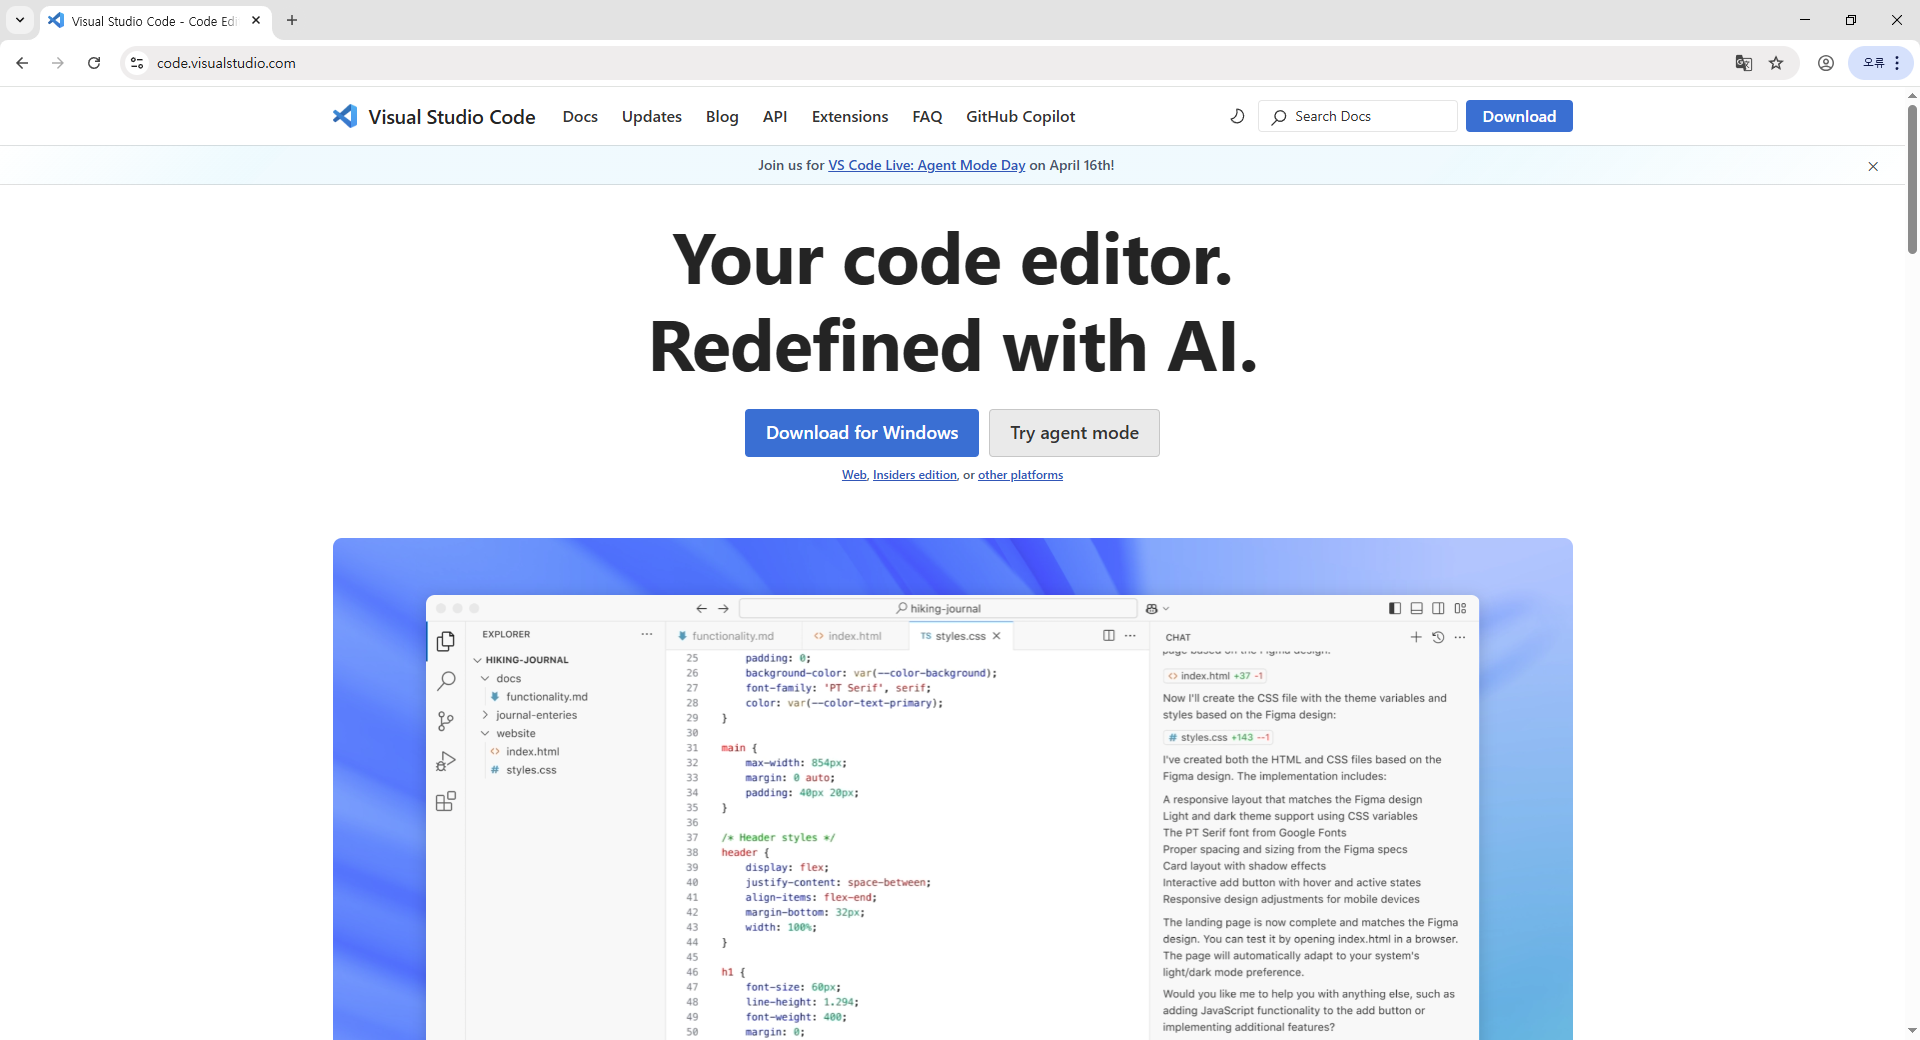Click the editor back arrow

point(701,608)
